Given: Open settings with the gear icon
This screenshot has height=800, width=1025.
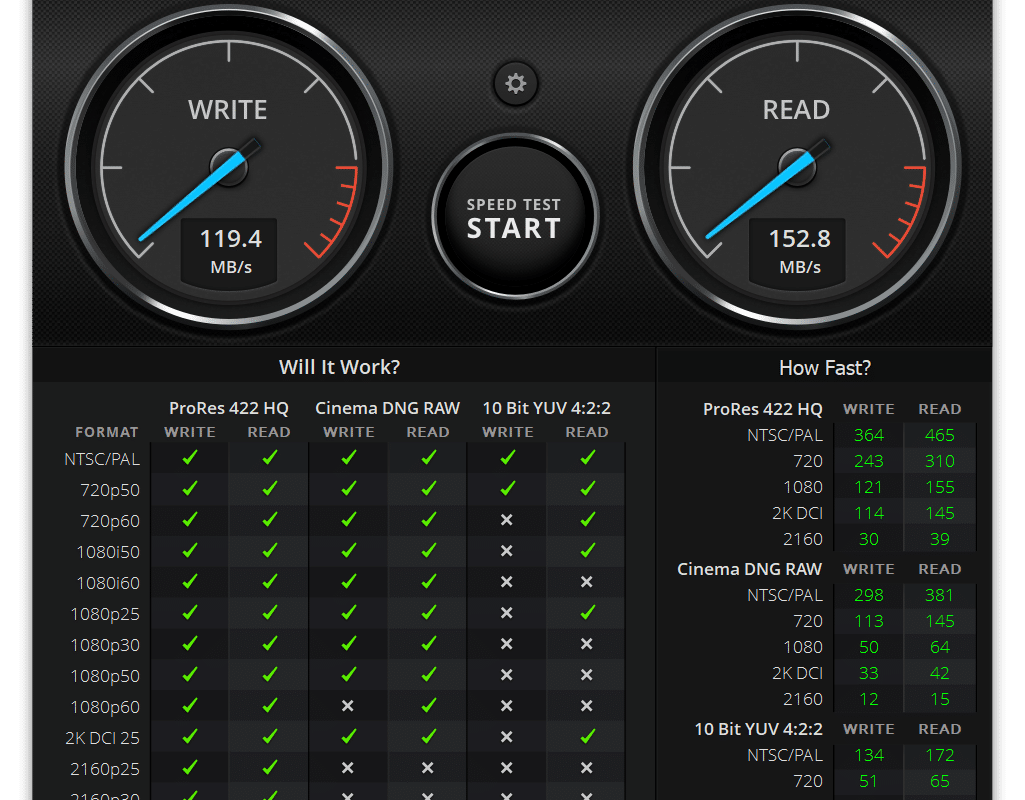Looking at the screenshot, I should pos(516,84).
